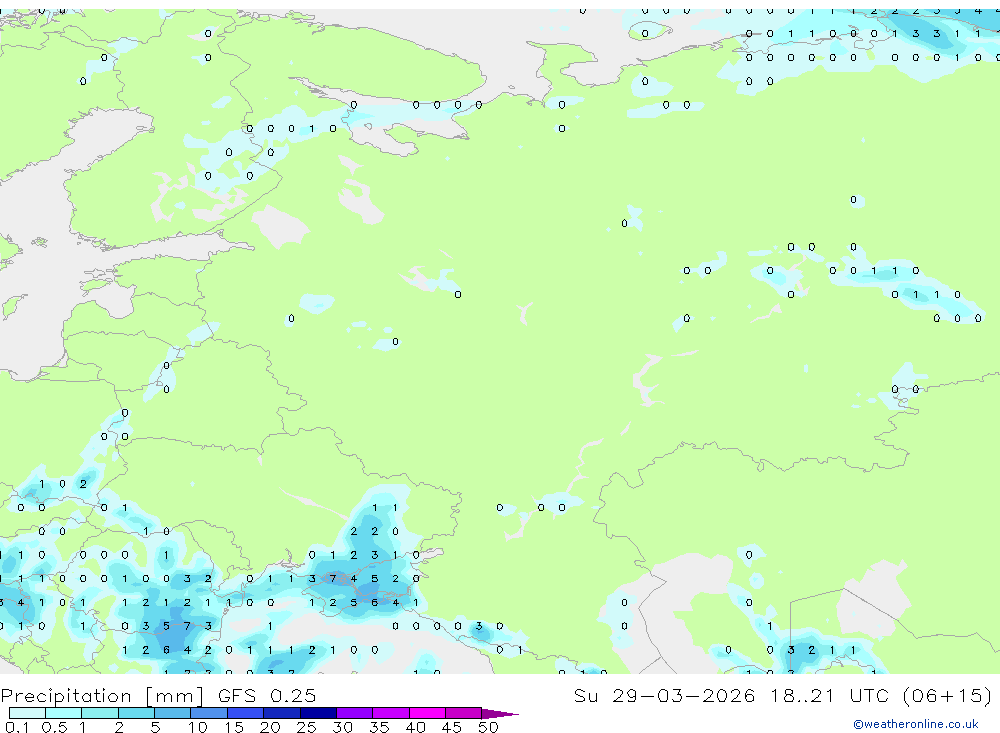Click the legend label '50'
The image size is (1000, 733).
point(488,727)
